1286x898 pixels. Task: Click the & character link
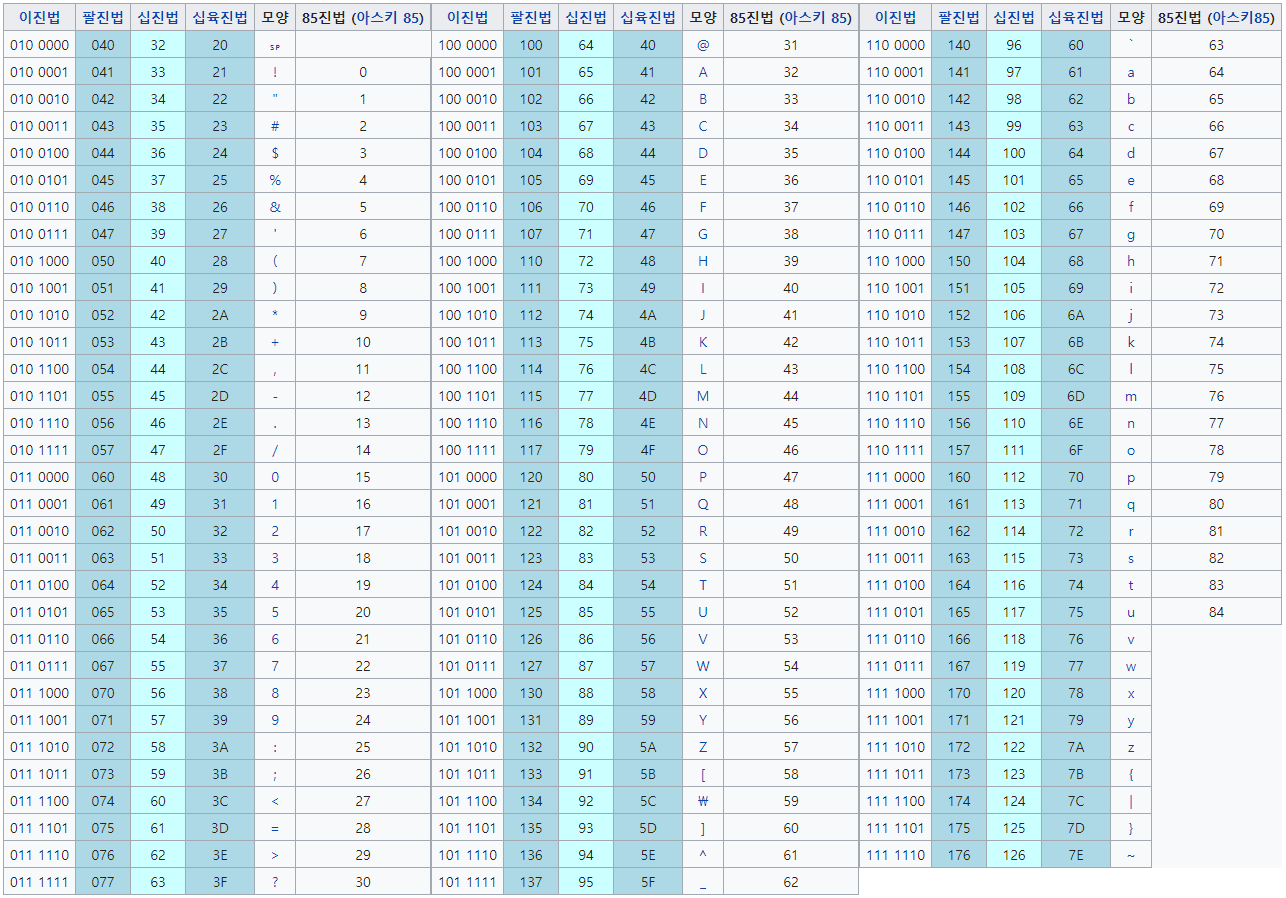click(x=275, y=207)
